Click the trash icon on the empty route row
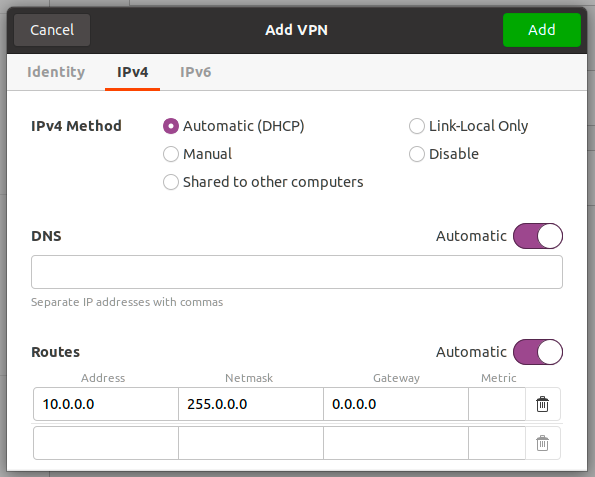The height and width of the screenshot is (477, 595). [x=542, y=443]
